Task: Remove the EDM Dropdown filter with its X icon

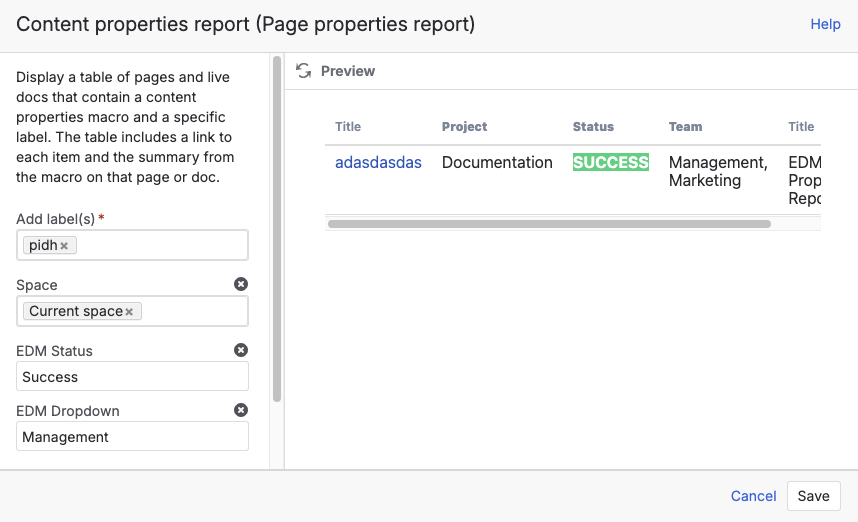Action: (241, 410)
